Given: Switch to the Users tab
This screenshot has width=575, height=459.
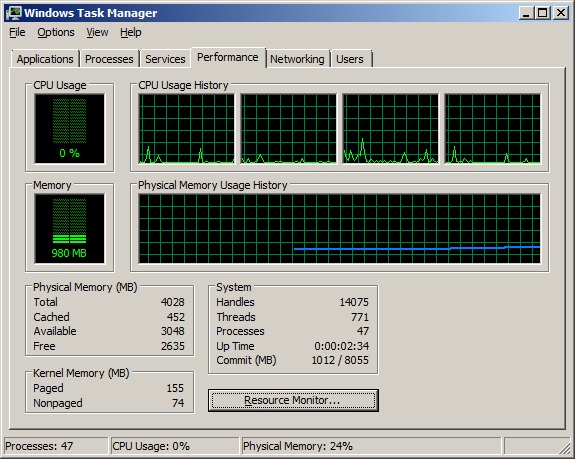Looking at the screenshot, I should 350,59.
